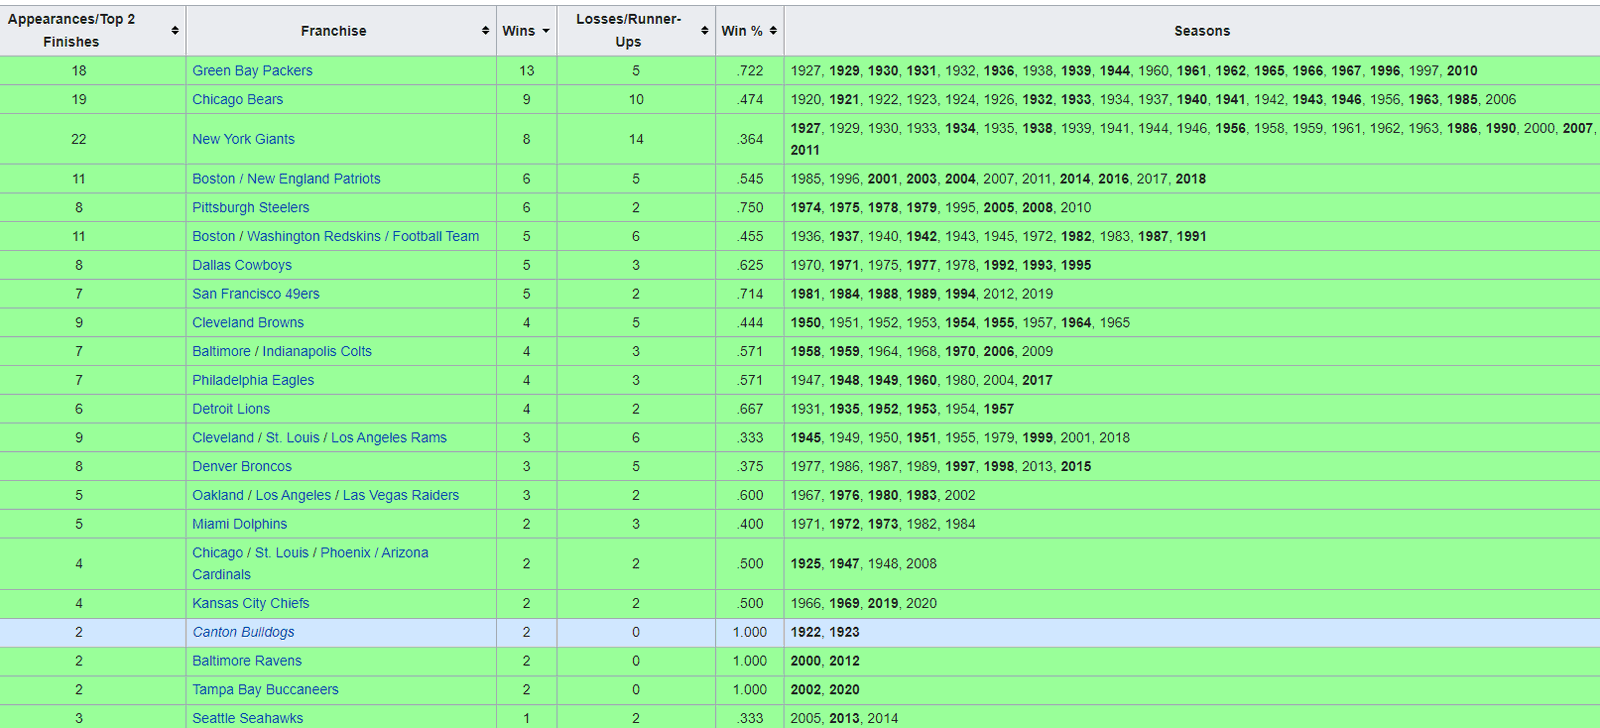Open Detroit Lions link
The width and height of the screenshot is (1600, 728).
[231, 409]
